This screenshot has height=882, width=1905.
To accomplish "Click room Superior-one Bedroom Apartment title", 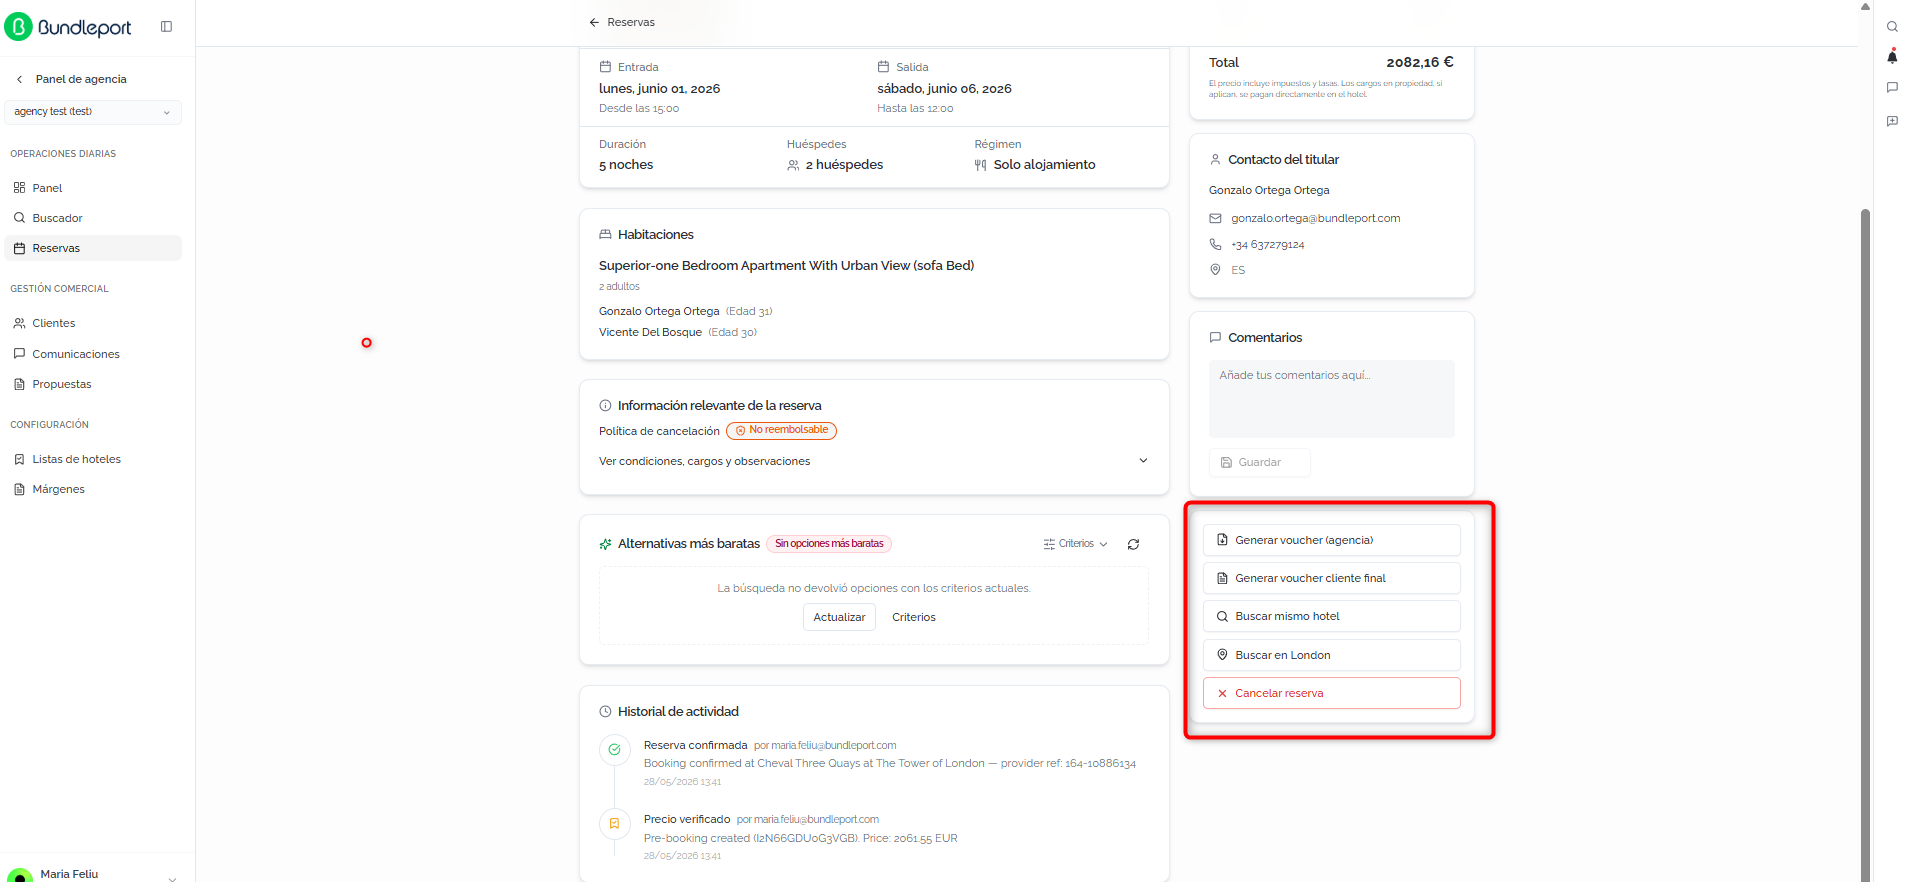I will (786, 265).
